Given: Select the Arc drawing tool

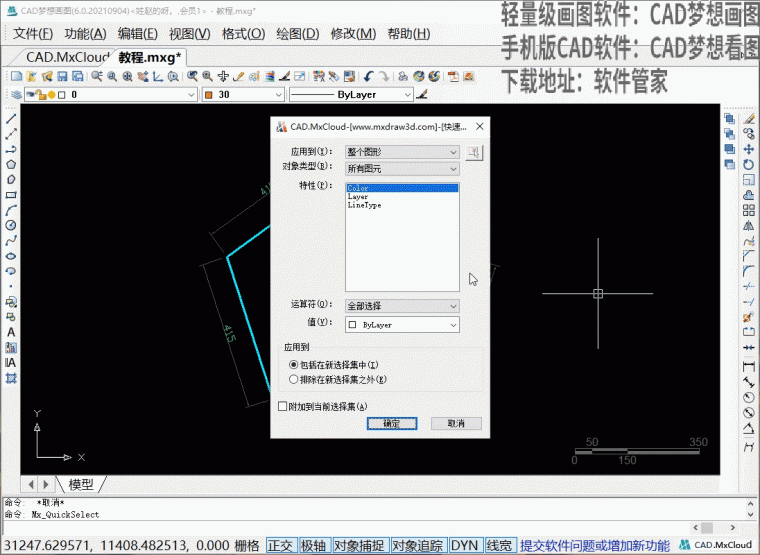Looking at the screenshot, I should 11,210.
